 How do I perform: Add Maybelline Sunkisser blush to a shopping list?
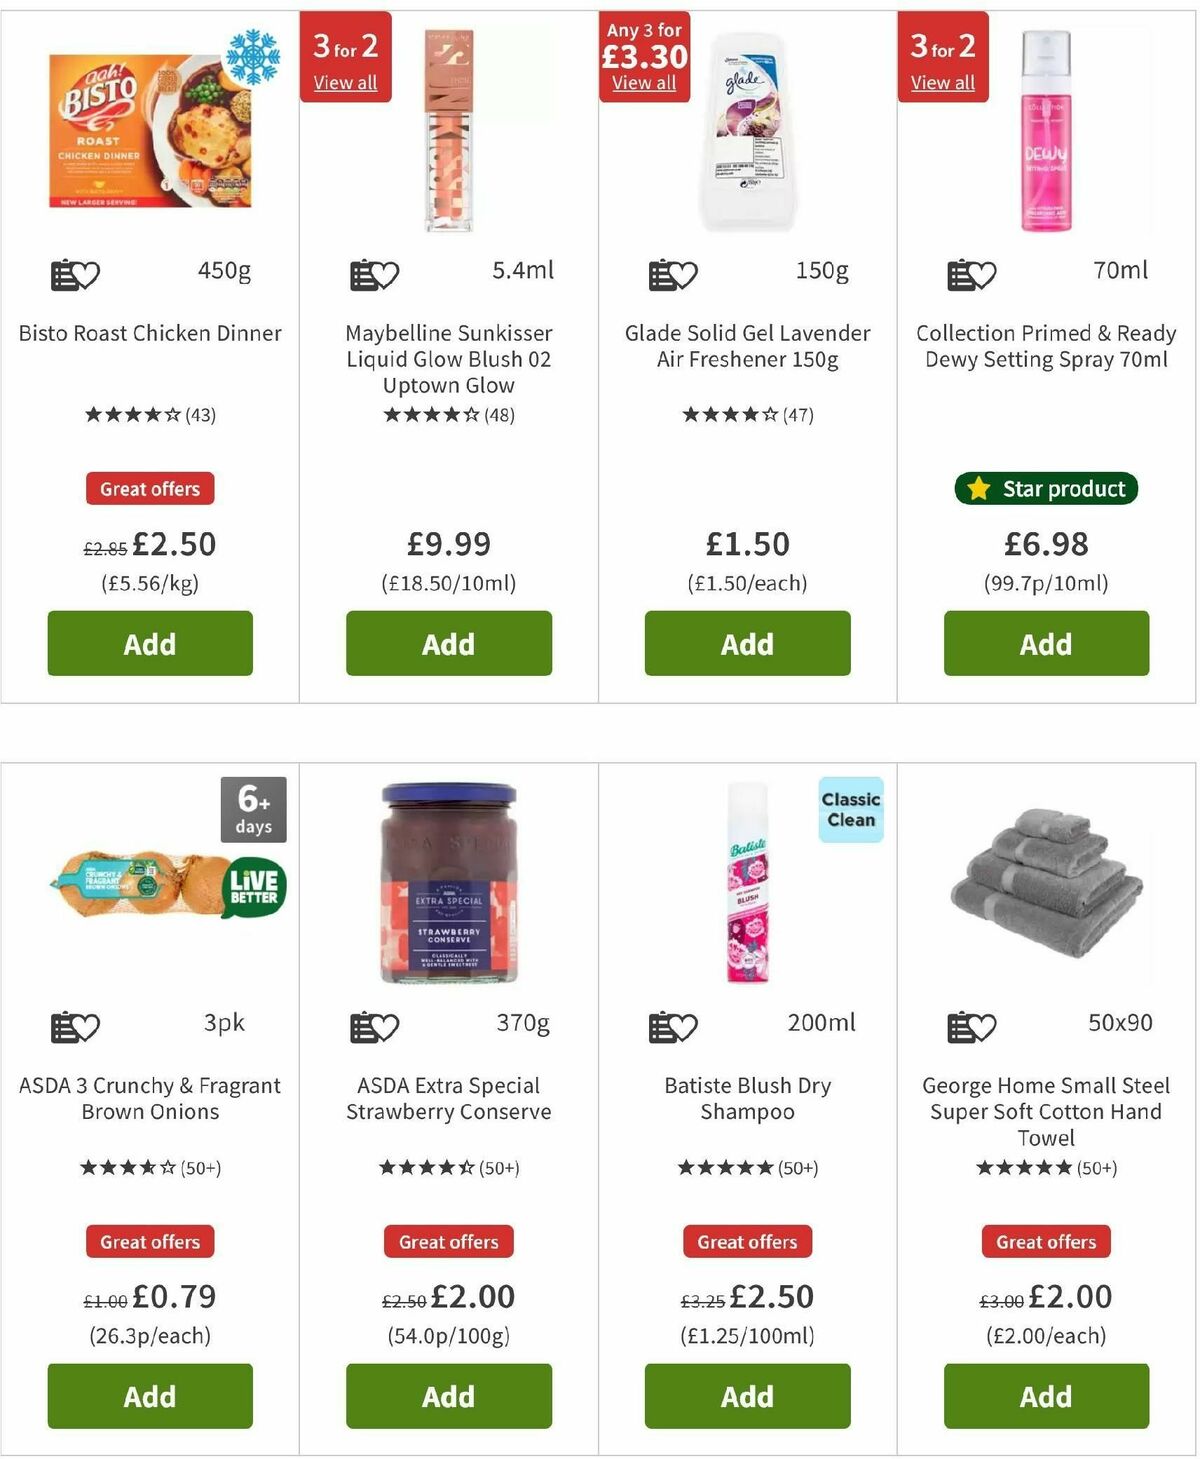365,270
